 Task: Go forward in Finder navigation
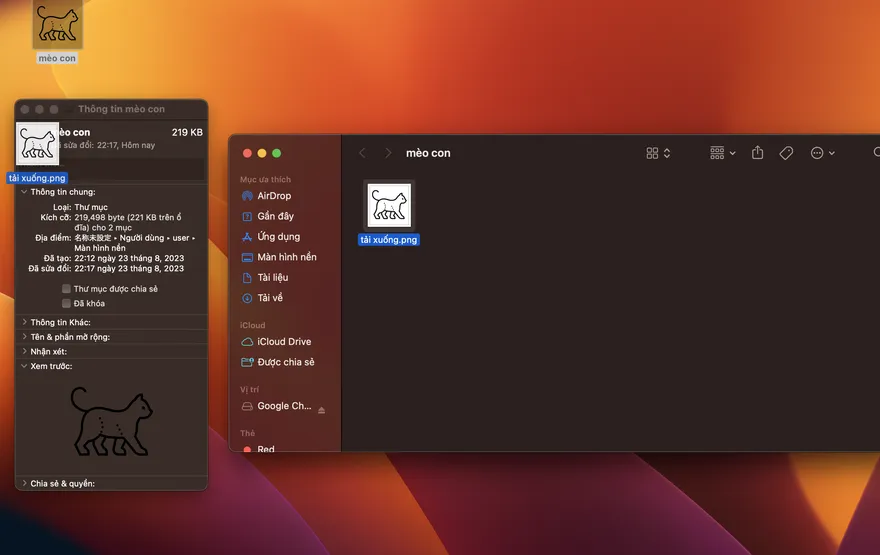[x=388, y=153]
